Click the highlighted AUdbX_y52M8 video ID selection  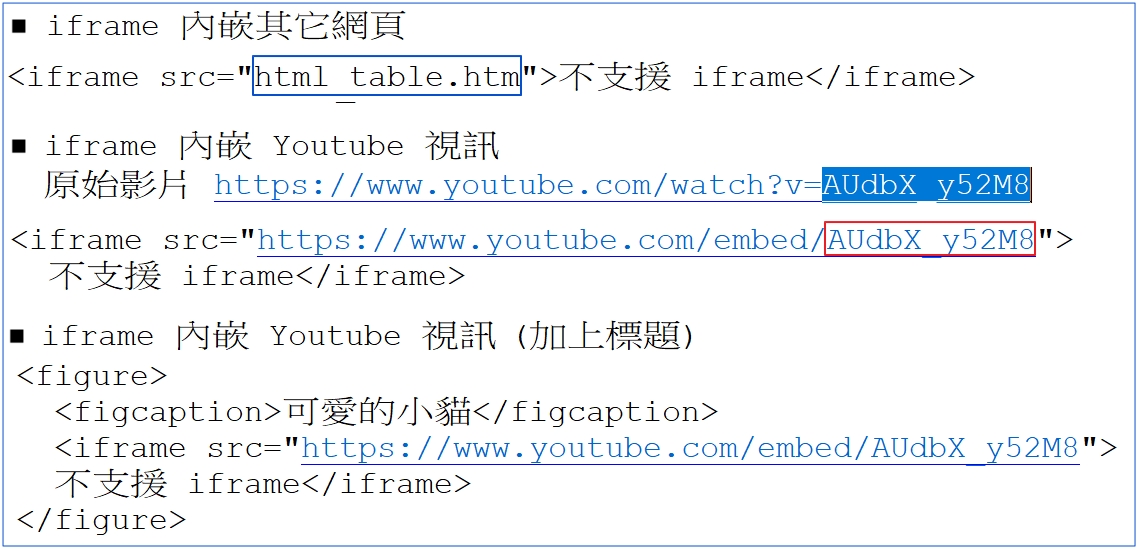926,186
